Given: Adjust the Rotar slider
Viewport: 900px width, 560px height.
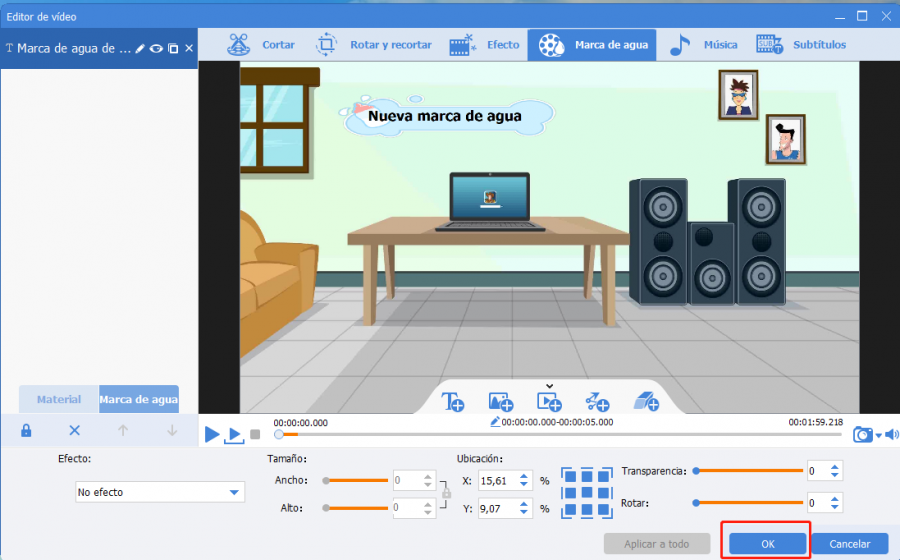Looking at the screenshot, I should point(748,503).
